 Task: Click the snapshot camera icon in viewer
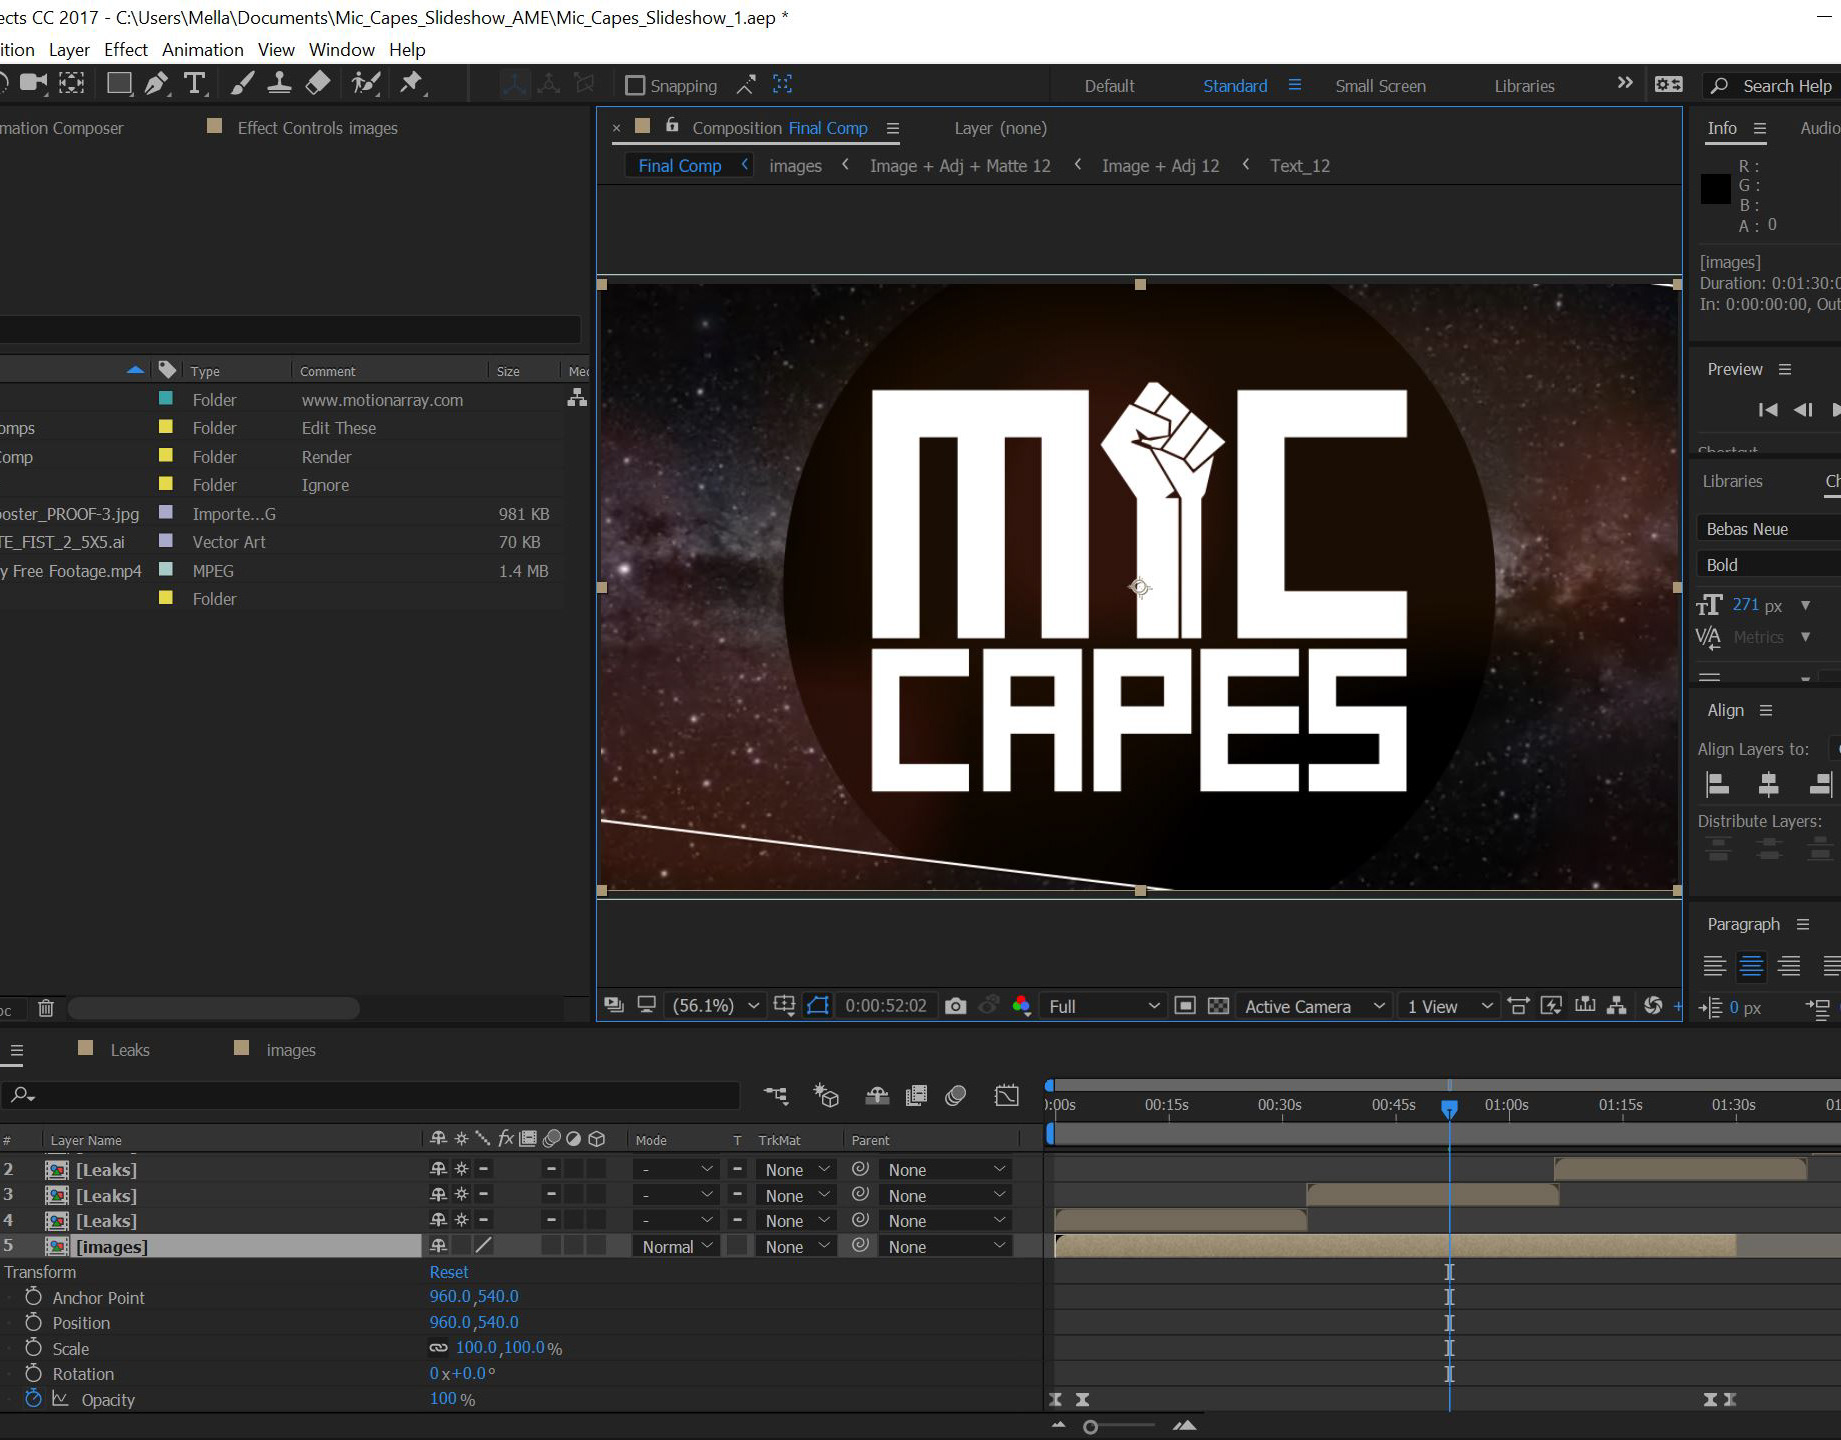click(x=955, y=1006)
